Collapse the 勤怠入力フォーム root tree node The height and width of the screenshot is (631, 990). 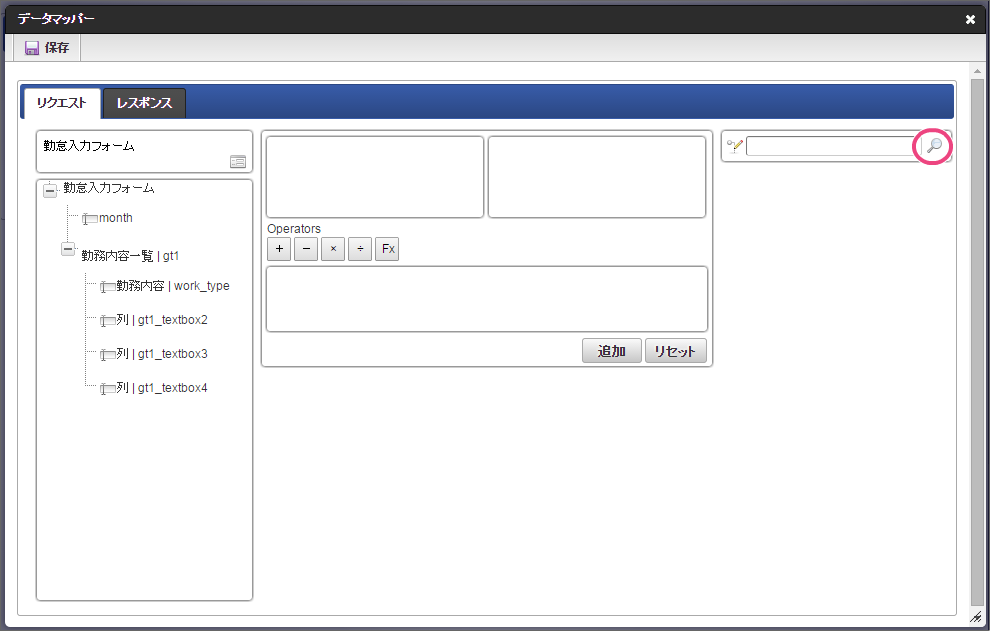[50, 190]
